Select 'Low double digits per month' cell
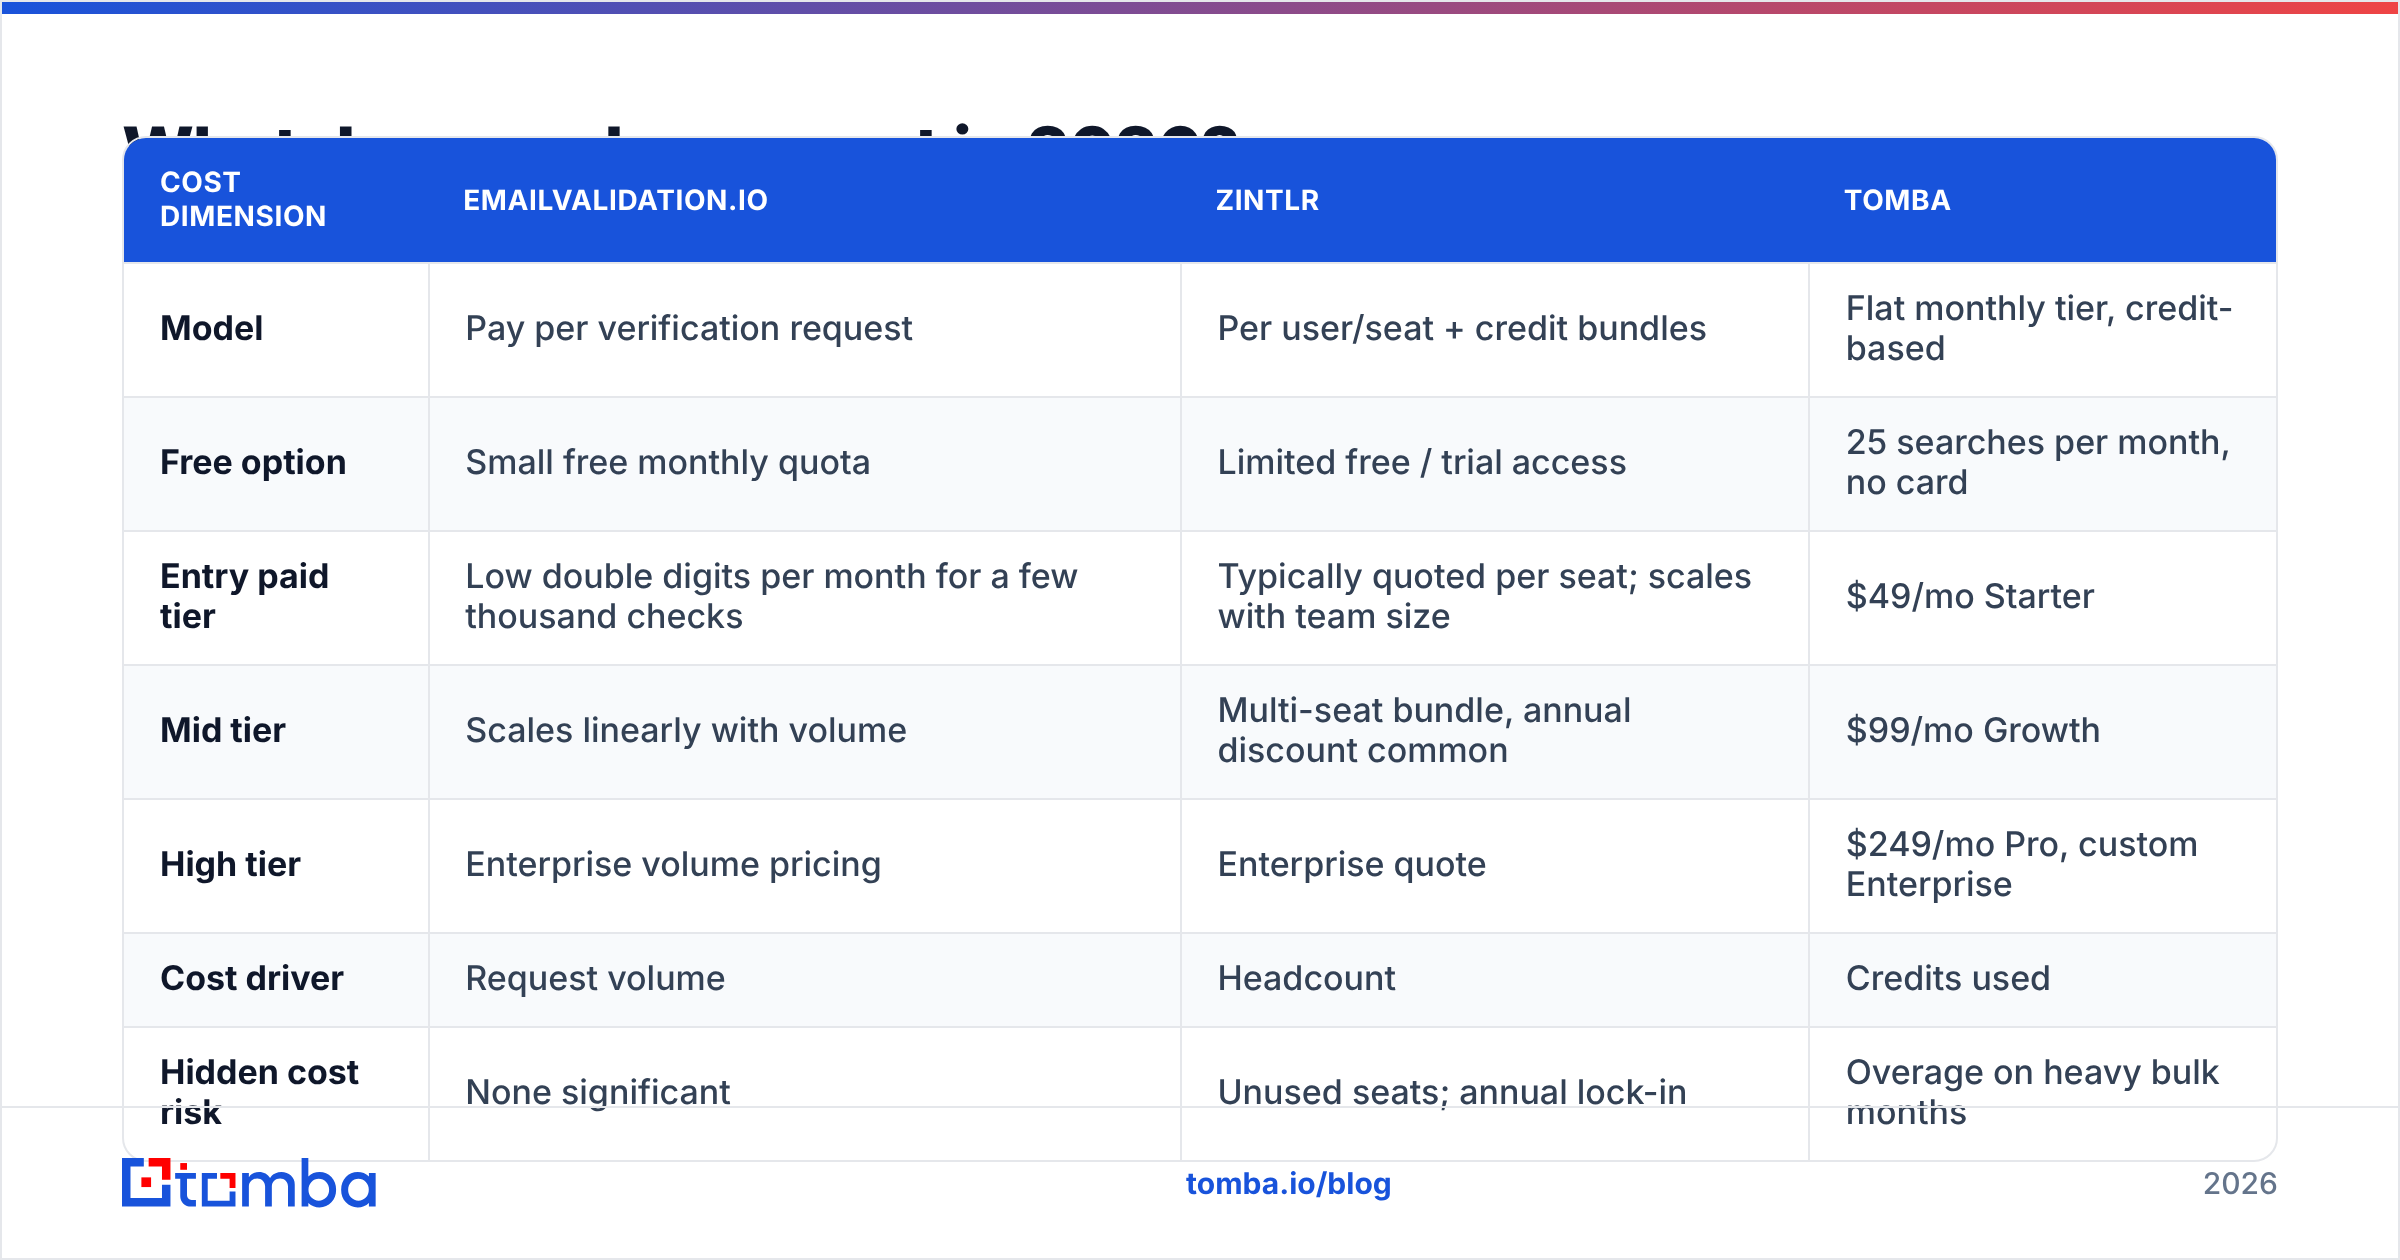The height and width of the screenshot is (1260, 2400). (x=805, y=597)
